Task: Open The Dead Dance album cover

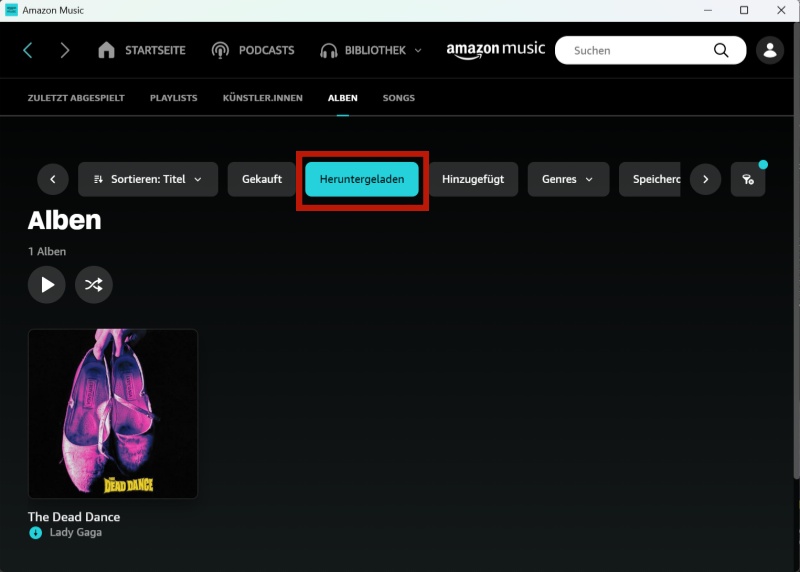Action: point(113,413)
